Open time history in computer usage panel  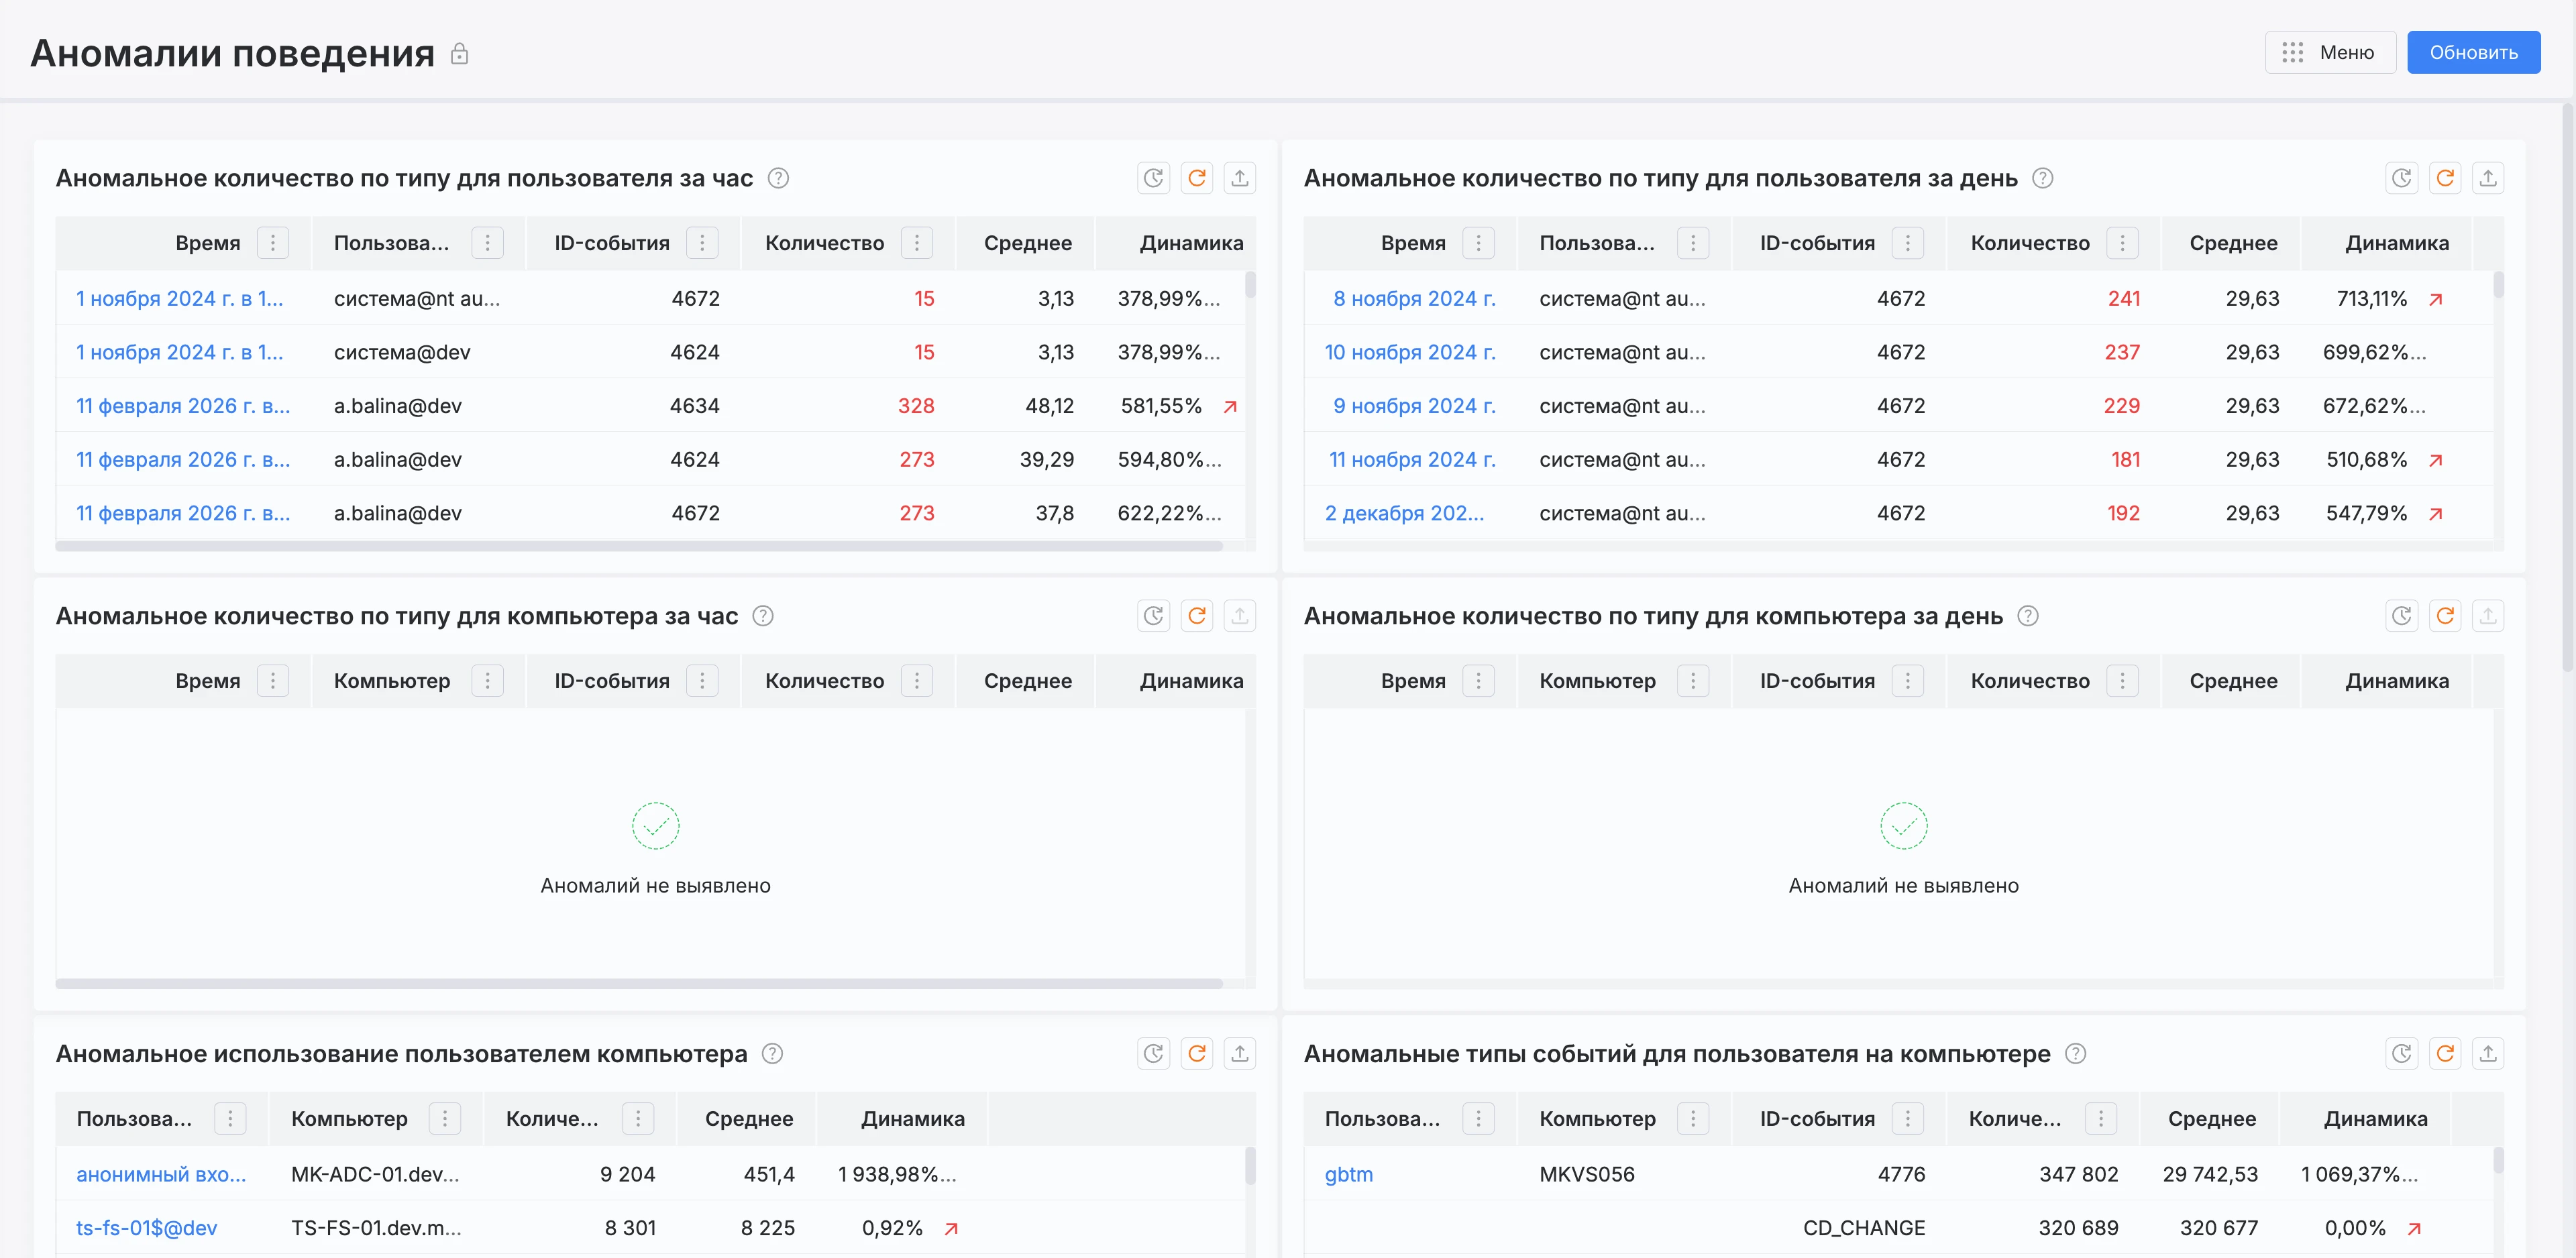1154,1054
